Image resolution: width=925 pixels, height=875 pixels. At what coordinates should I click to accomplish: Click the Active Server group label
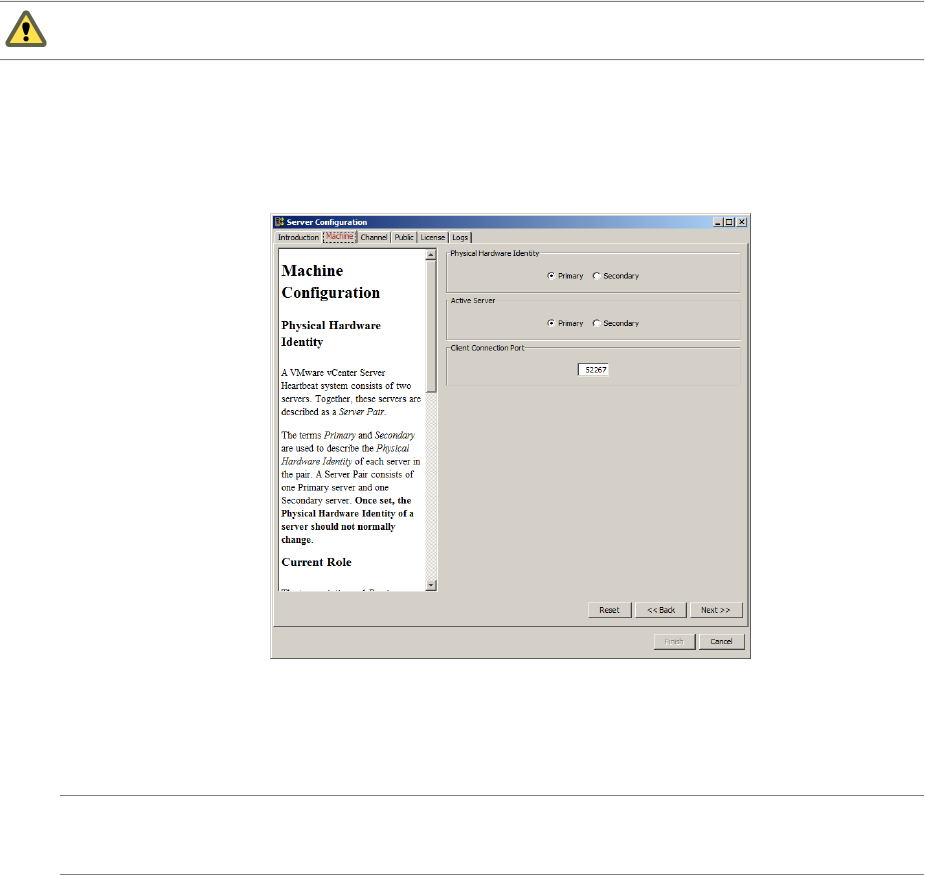point(473,300)
